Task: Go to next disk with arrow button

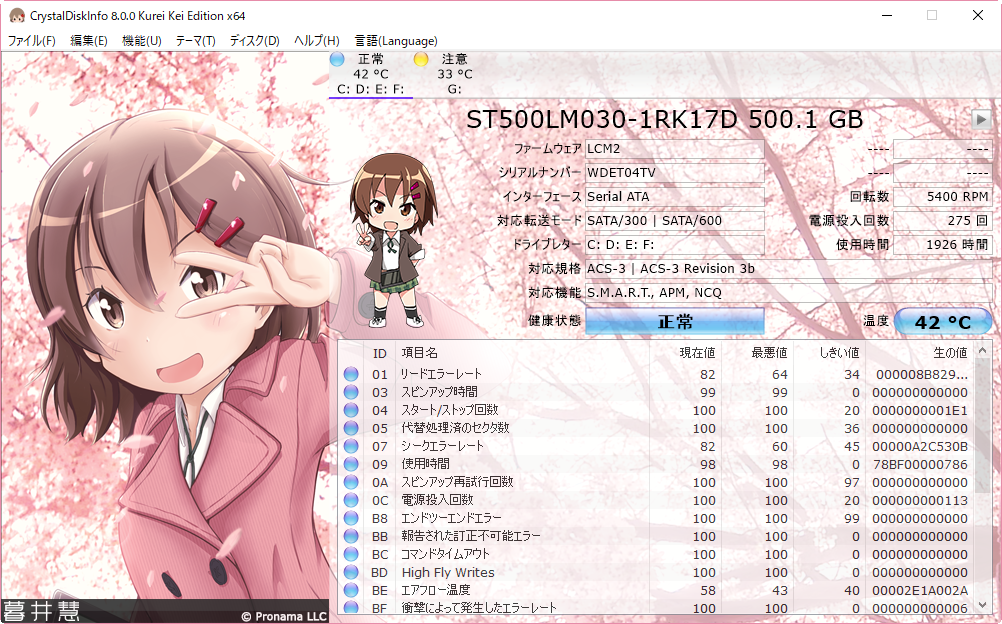Action: (980, 118)
